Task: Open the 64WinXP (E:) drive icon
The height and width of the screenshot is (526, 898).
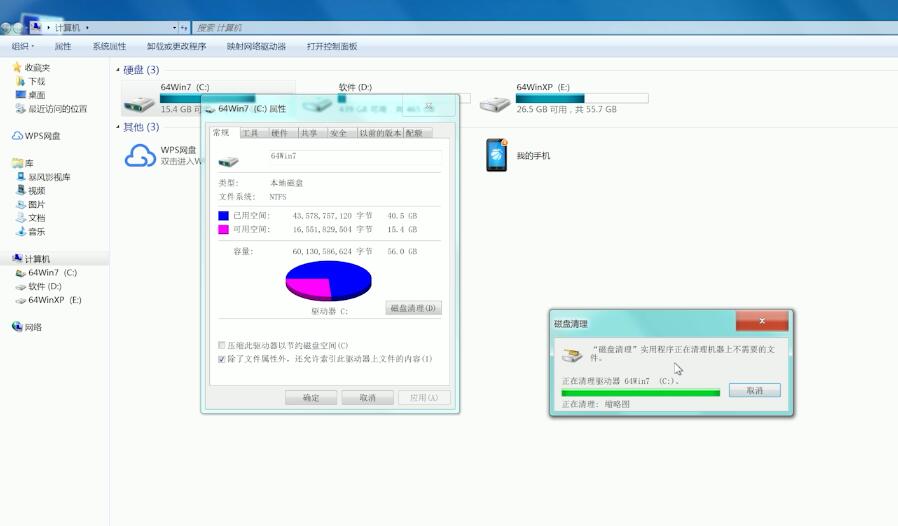Action: [495, 104]
